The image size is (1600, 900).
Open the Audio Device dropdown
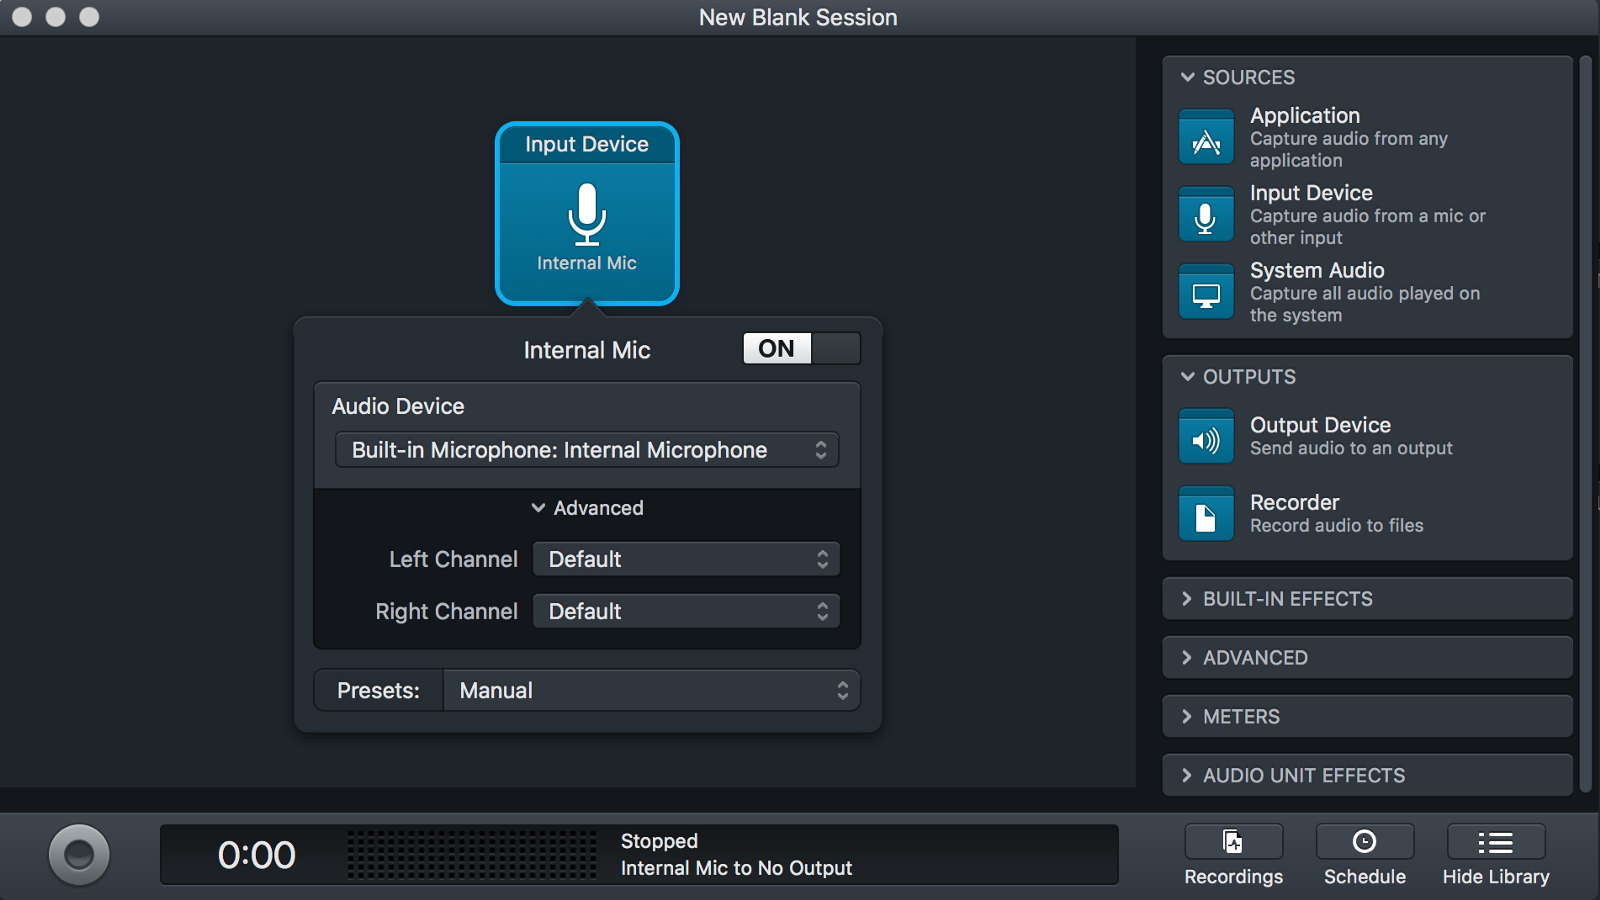pyautogui.click(x=587, y=450)
